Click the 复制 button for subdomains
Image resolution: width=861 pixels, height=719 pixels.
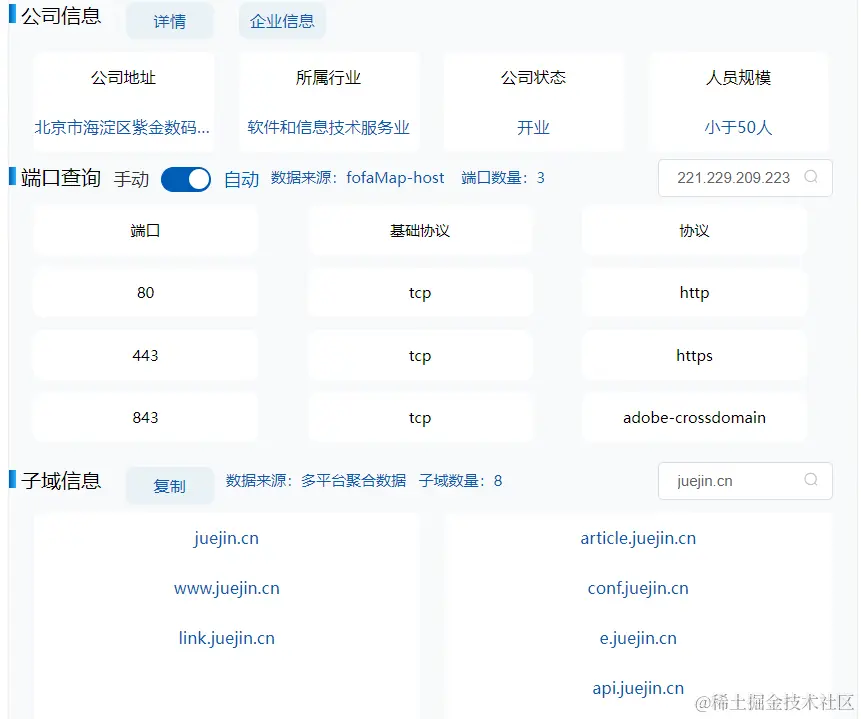(170, 486)
